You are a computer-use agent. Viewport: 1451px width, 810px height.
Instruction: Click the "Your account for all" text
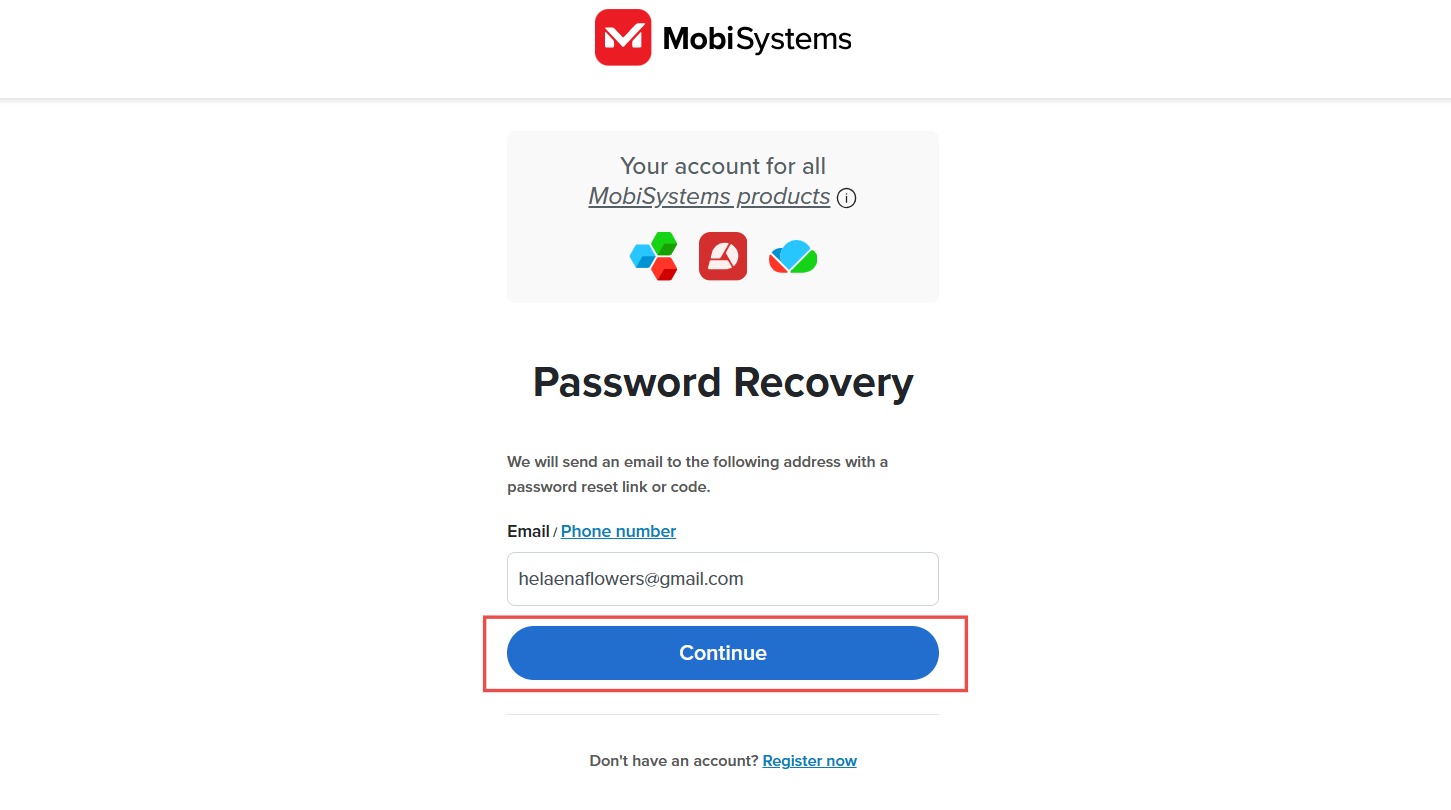click(x=723, y=166)
